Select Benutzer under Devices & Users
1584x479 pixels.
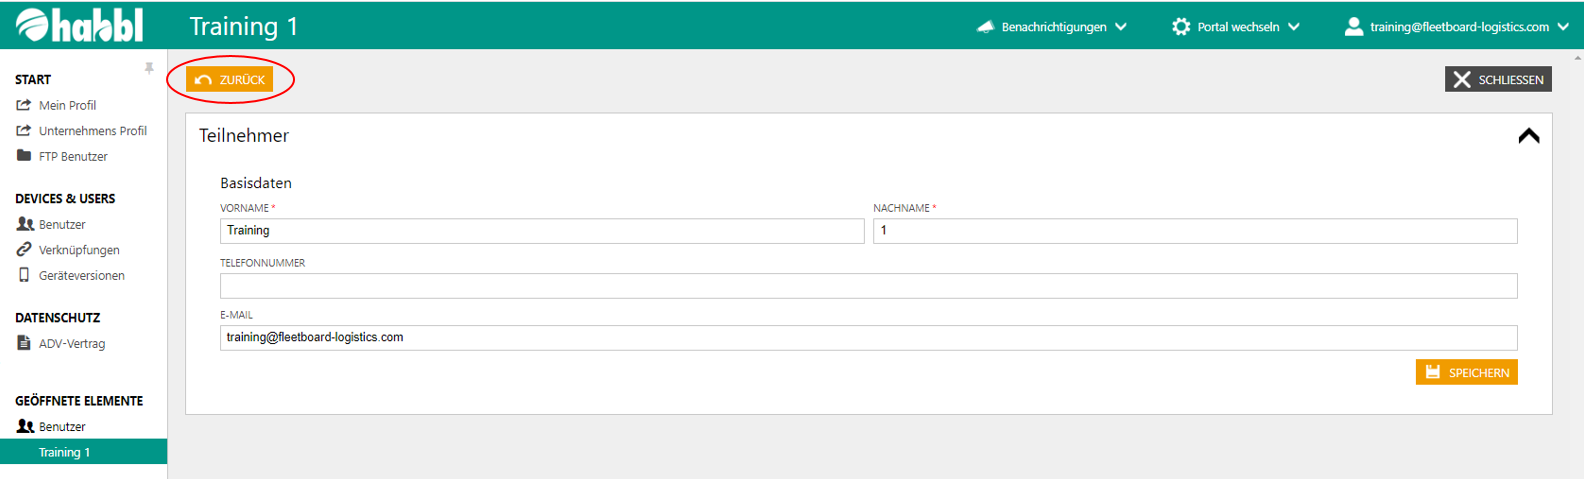(x=62, y=225)
